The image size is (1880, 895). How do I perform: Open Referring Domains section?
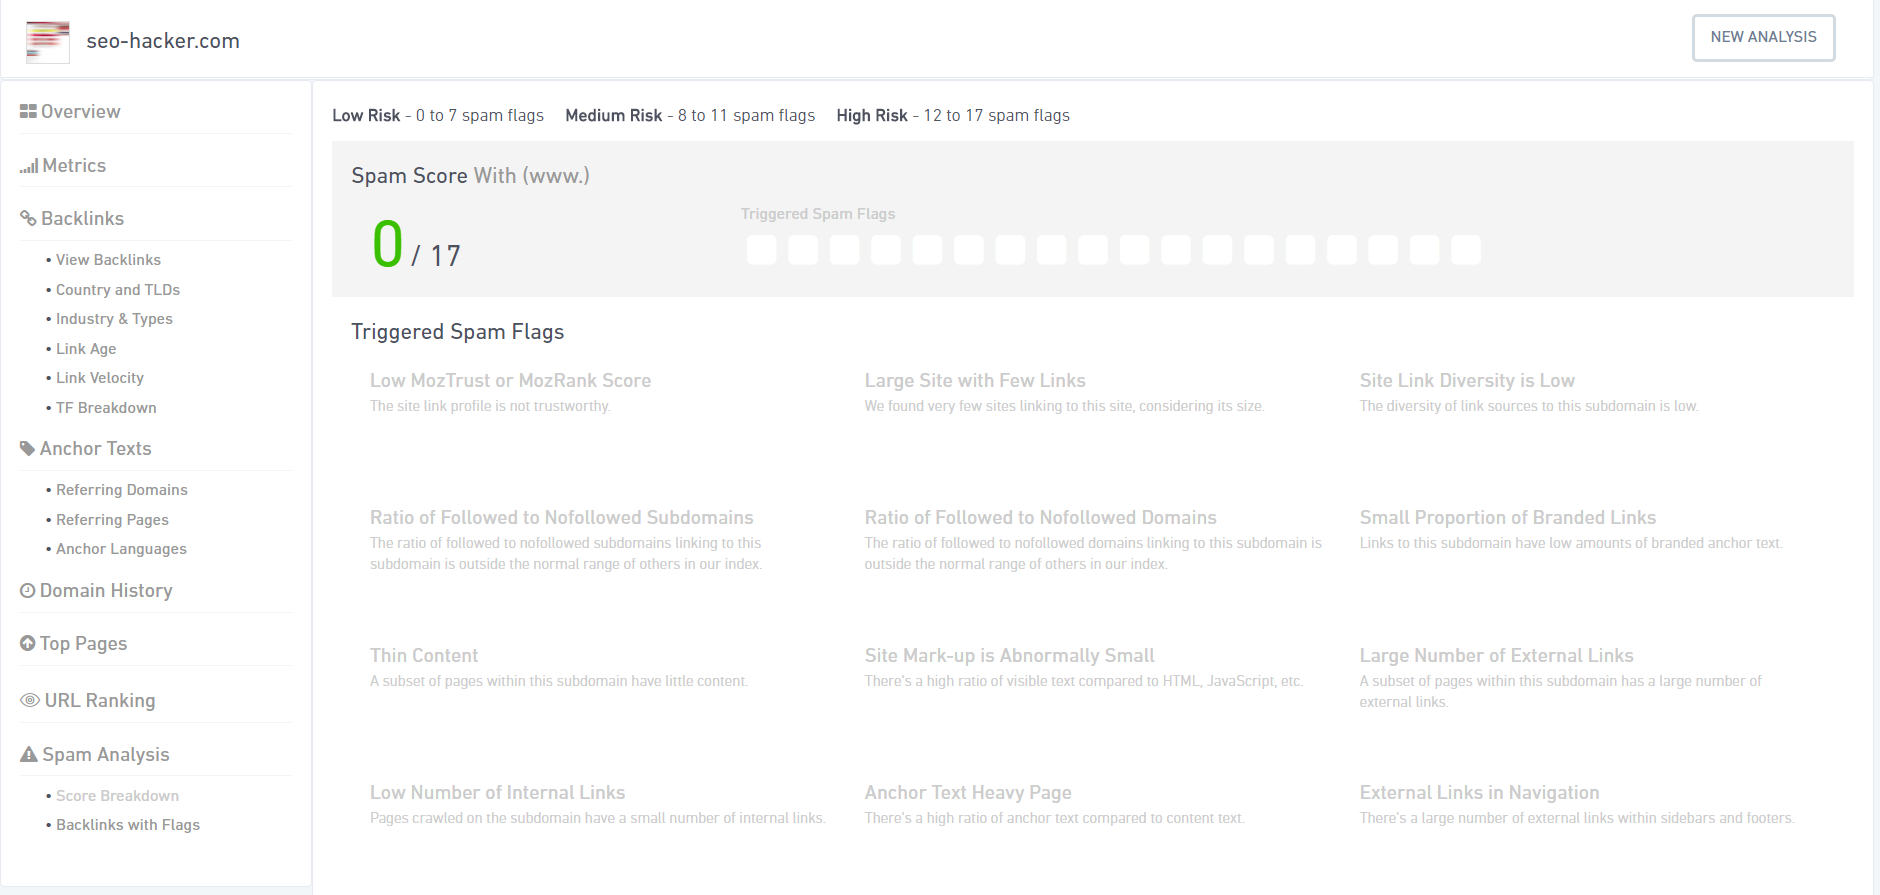coord(121,490)
